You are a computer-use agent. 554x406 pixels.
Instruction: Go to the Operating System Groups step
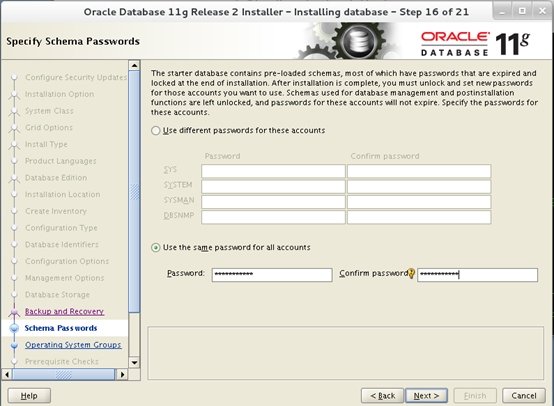73,345
